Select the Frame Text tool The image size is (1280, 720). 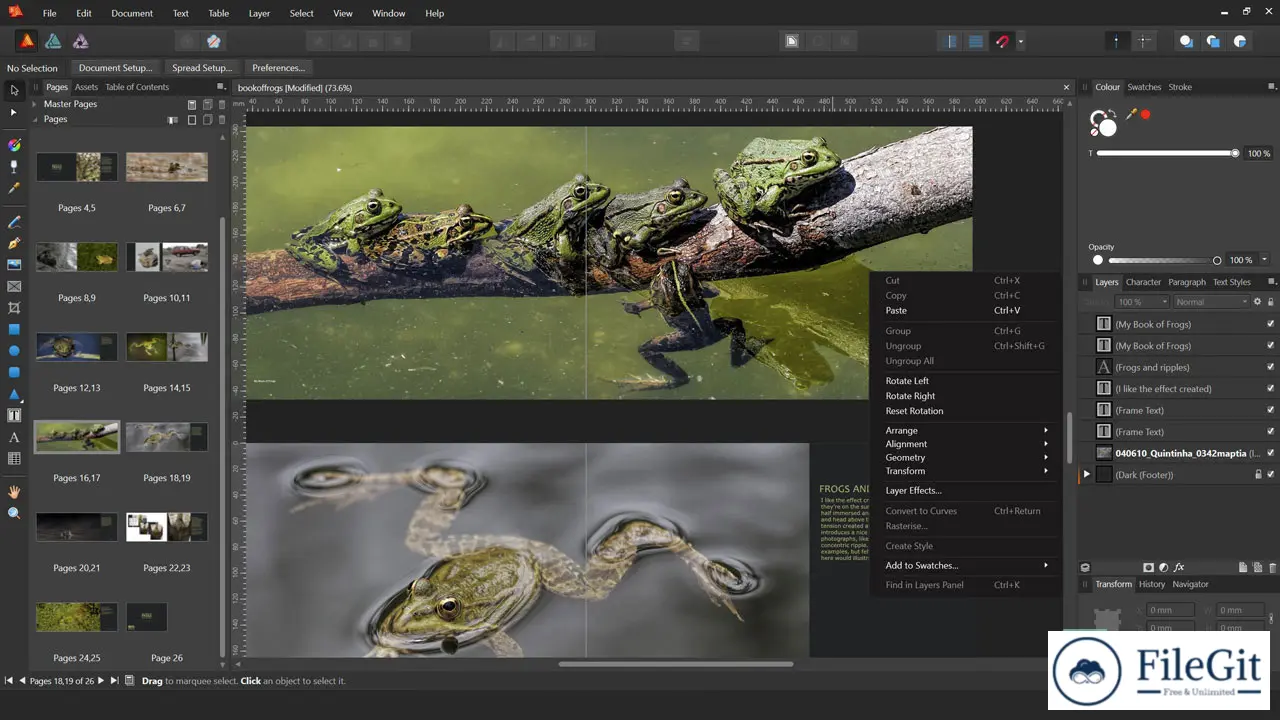click(x=14, y=415)
